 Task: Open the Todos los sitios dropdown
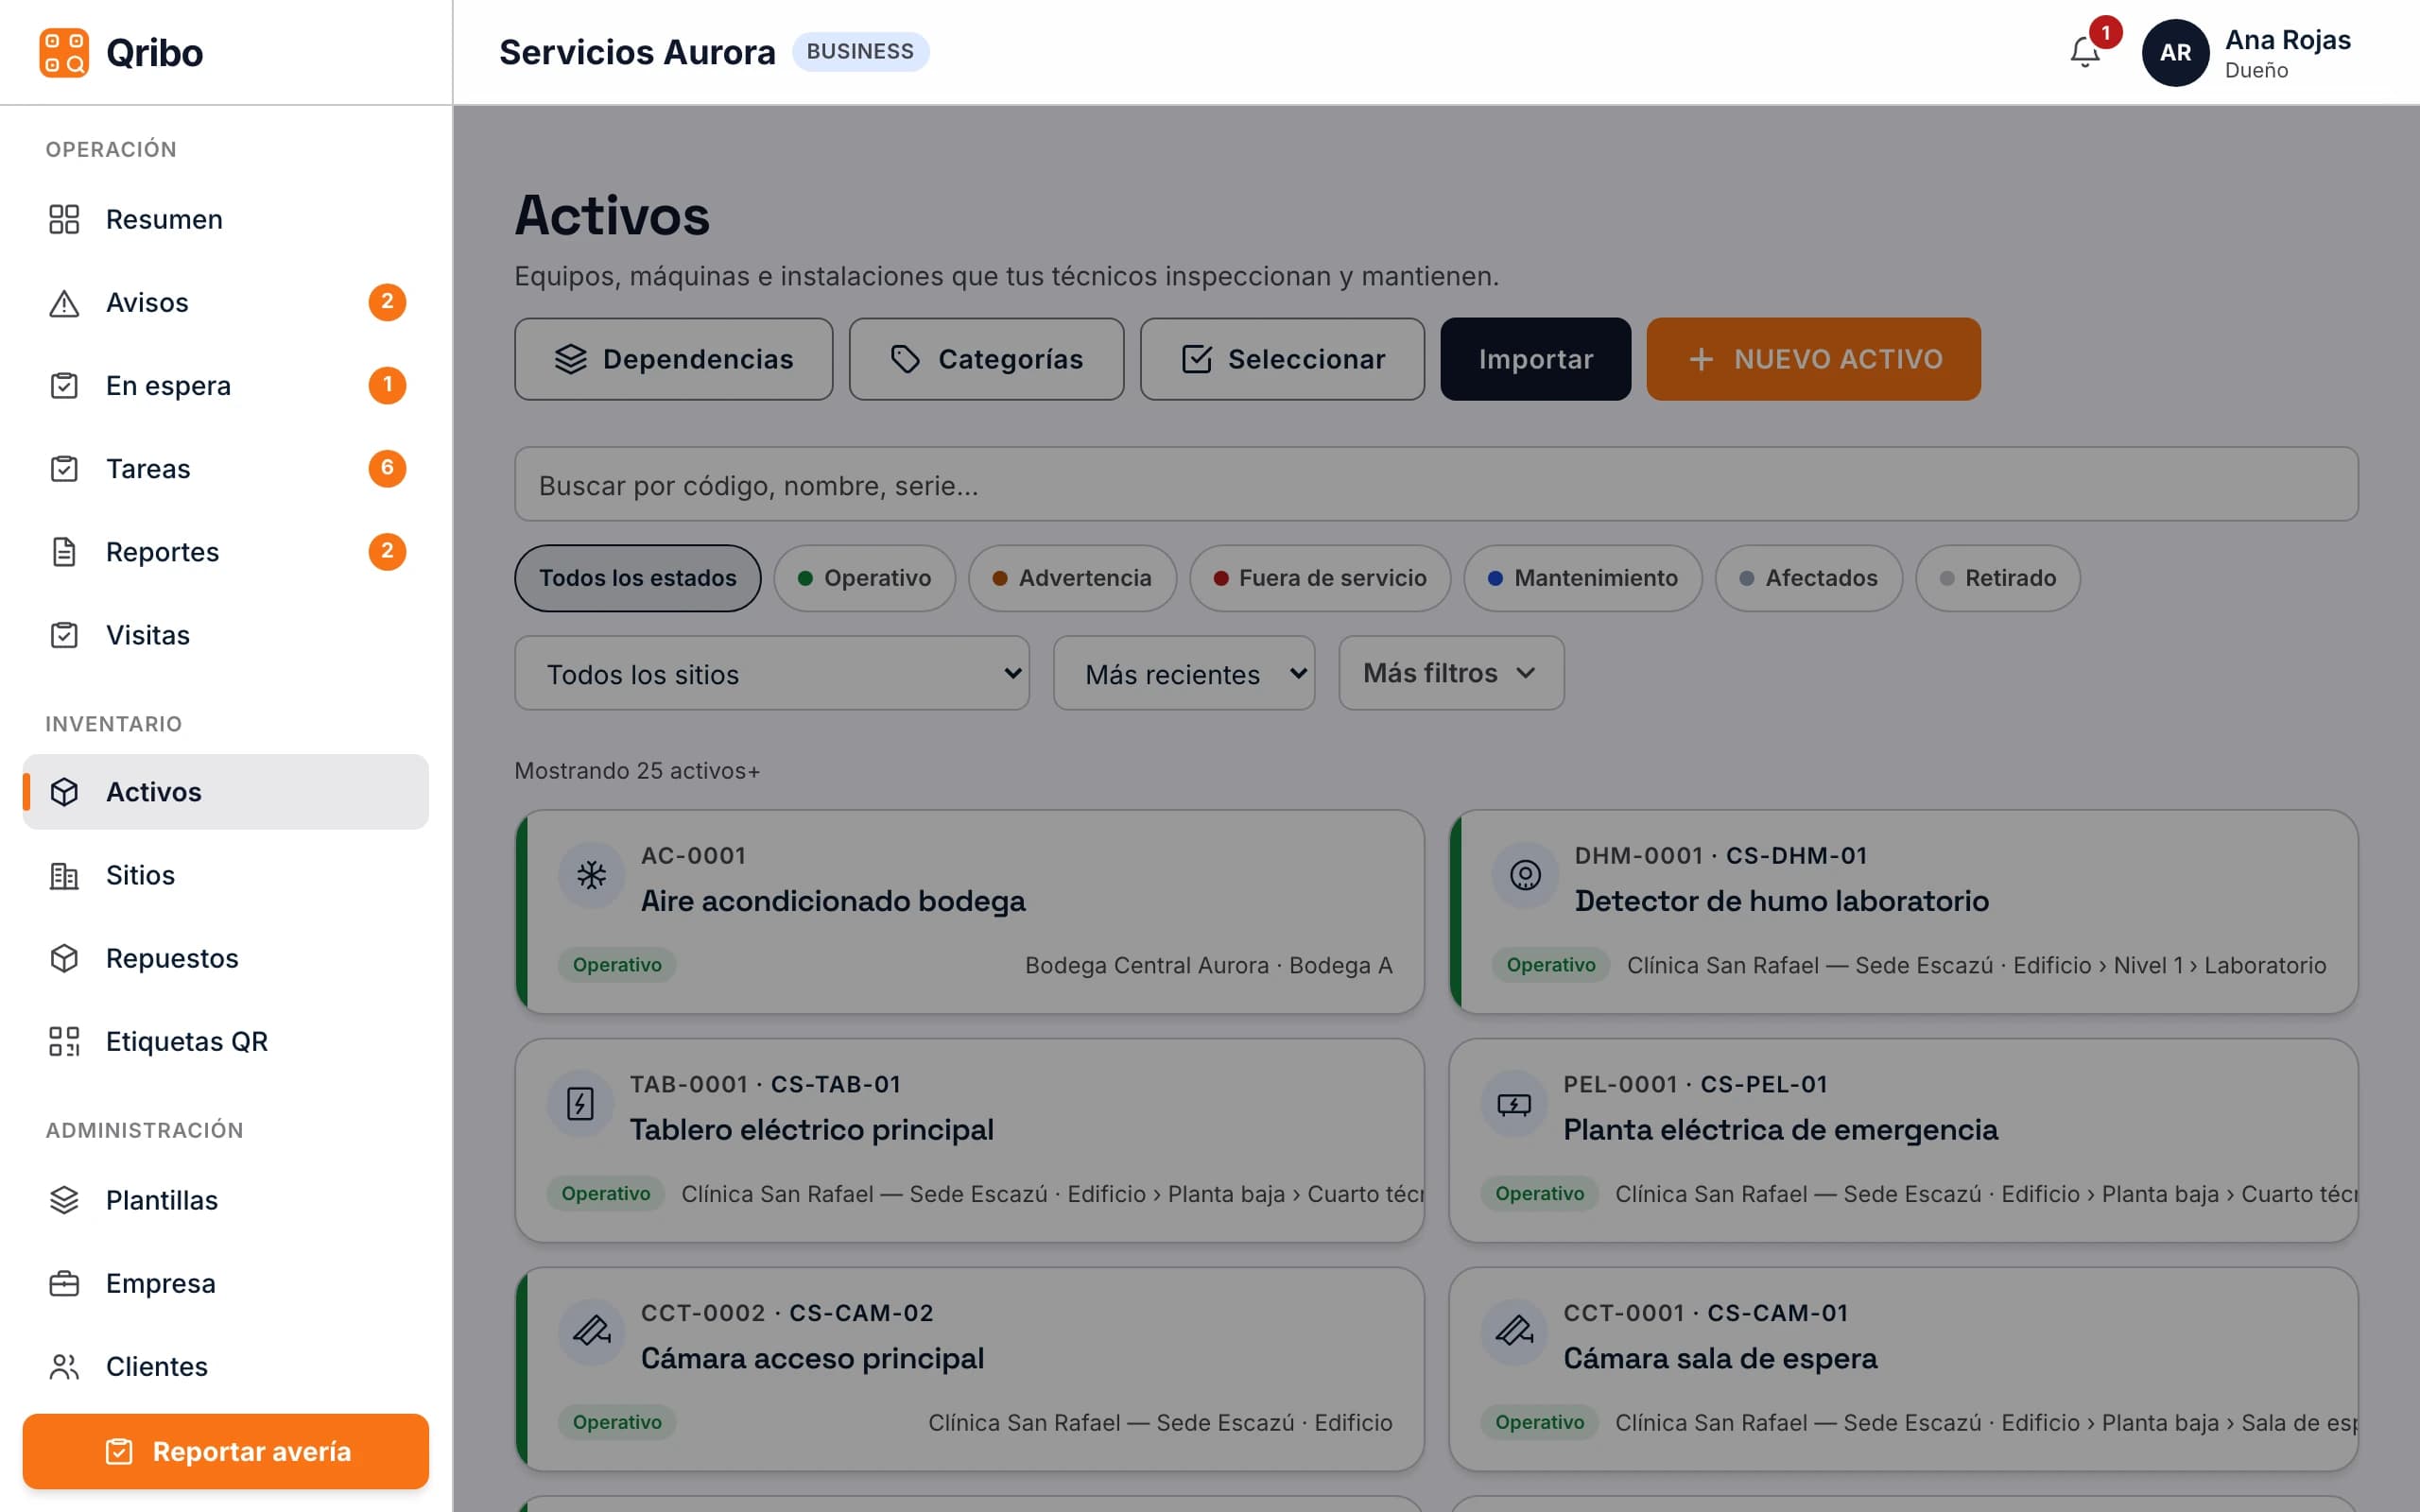tap(772, 674)
